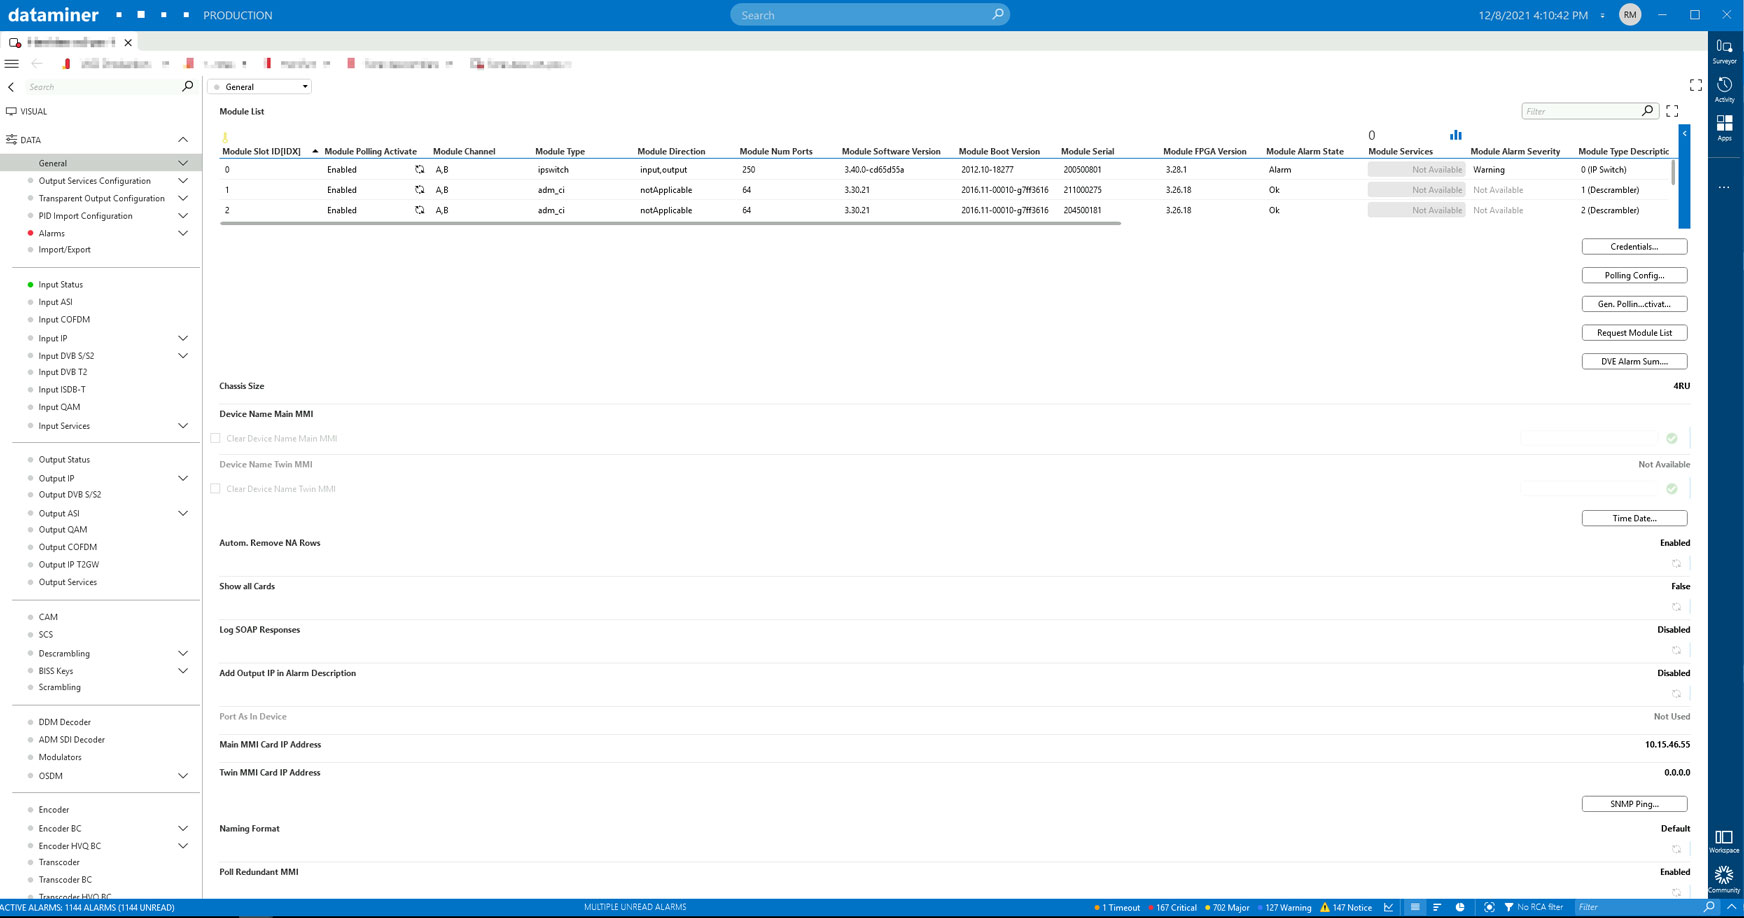Toggle the Log SOAP Responses setting
The width and height of the screenshot is (1744, 918).
point(1676,650)
